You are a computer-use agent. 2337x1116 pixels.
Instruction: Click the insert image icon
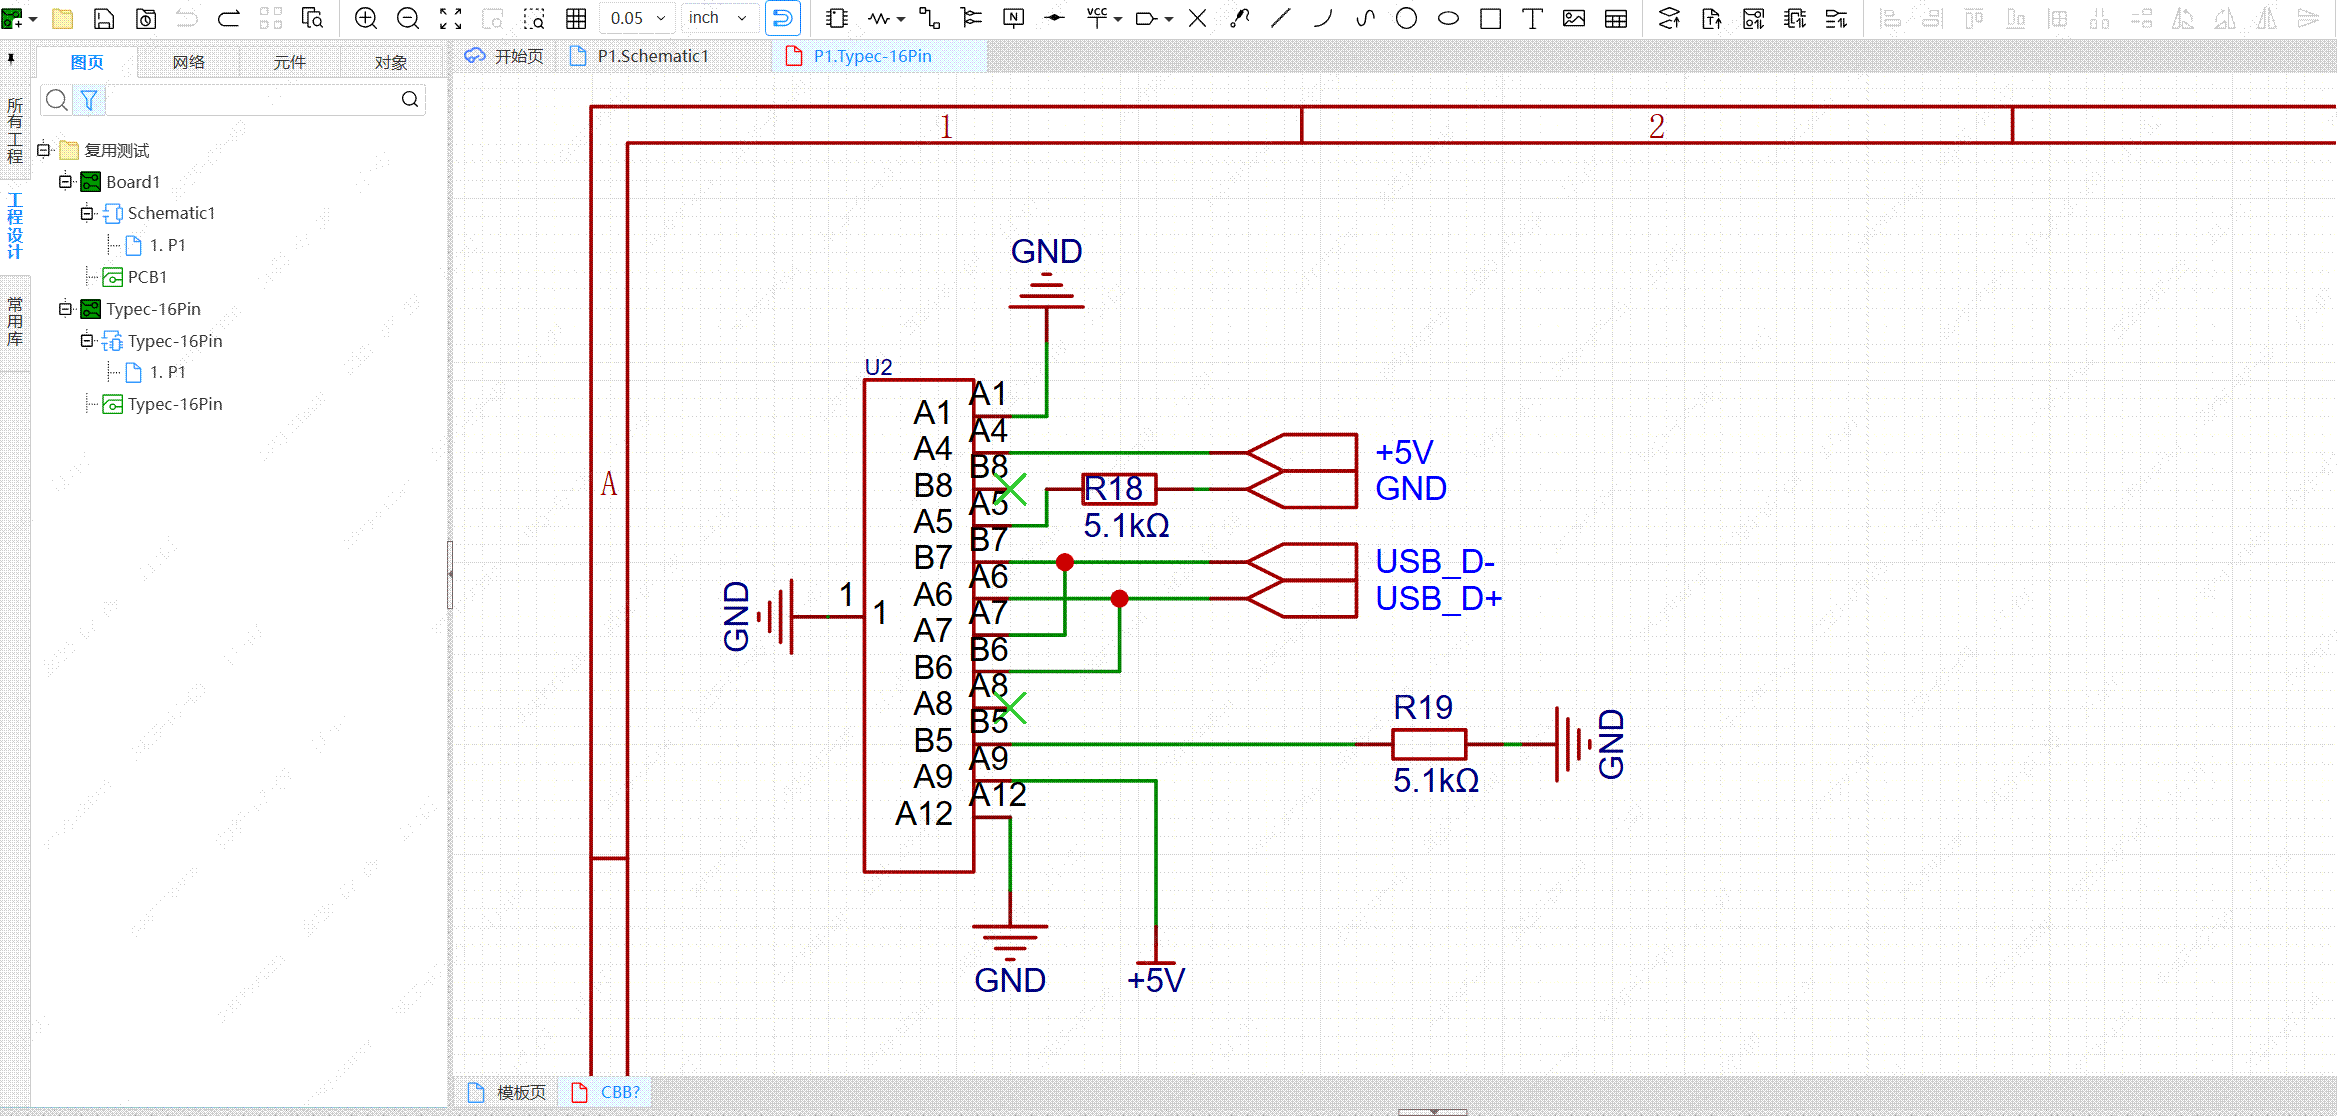[x=1573, y=18]
